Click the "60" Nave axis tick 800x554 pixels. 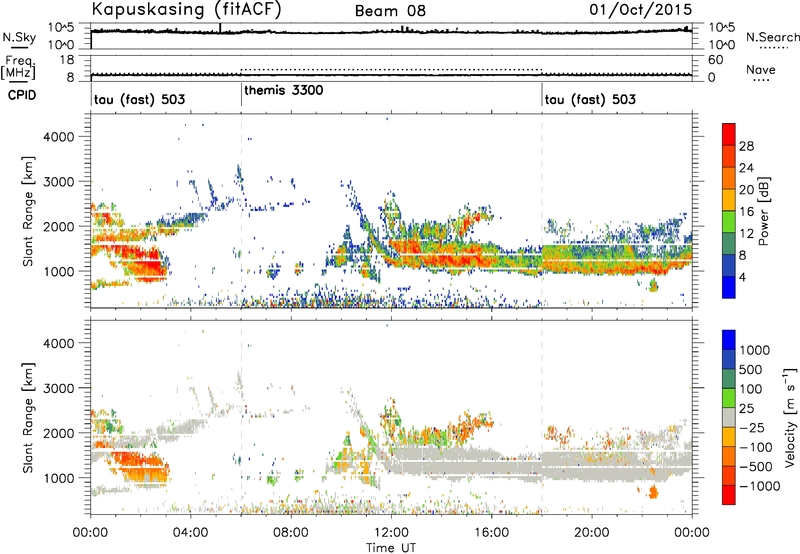click(715, 60)
